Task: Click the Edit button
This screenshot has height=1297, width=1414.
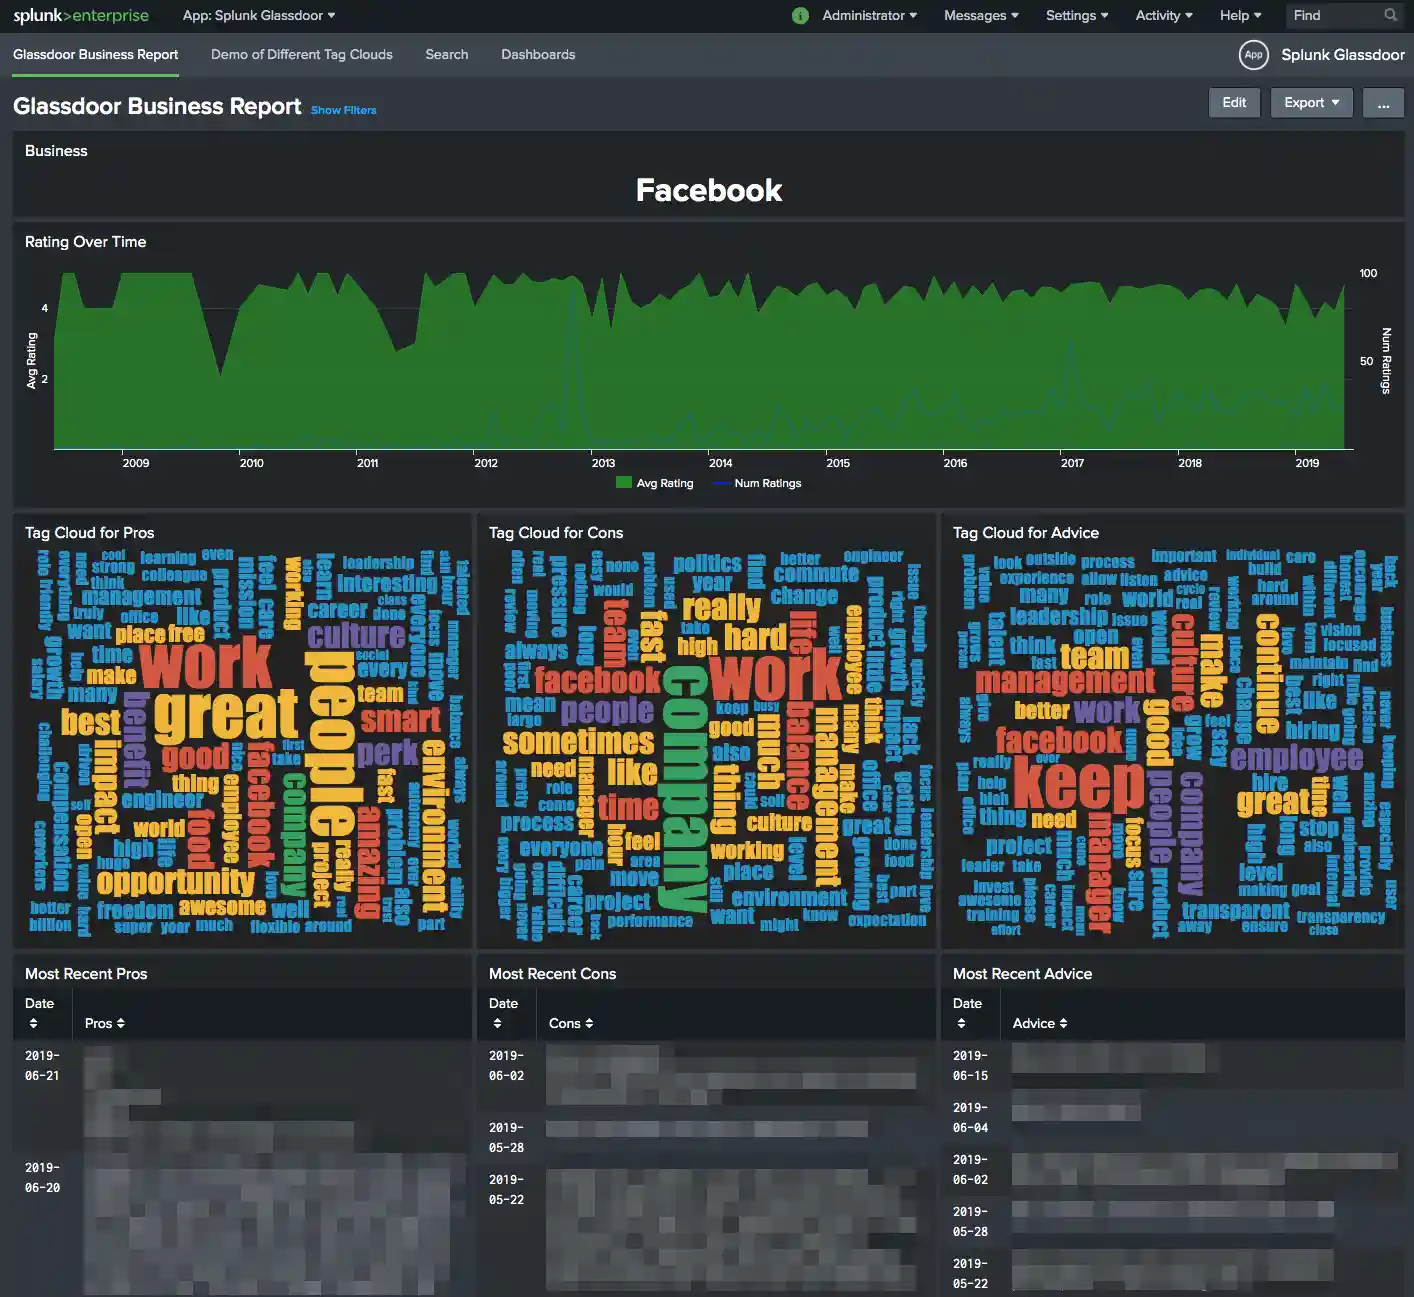Action: tap(1234, 103)
